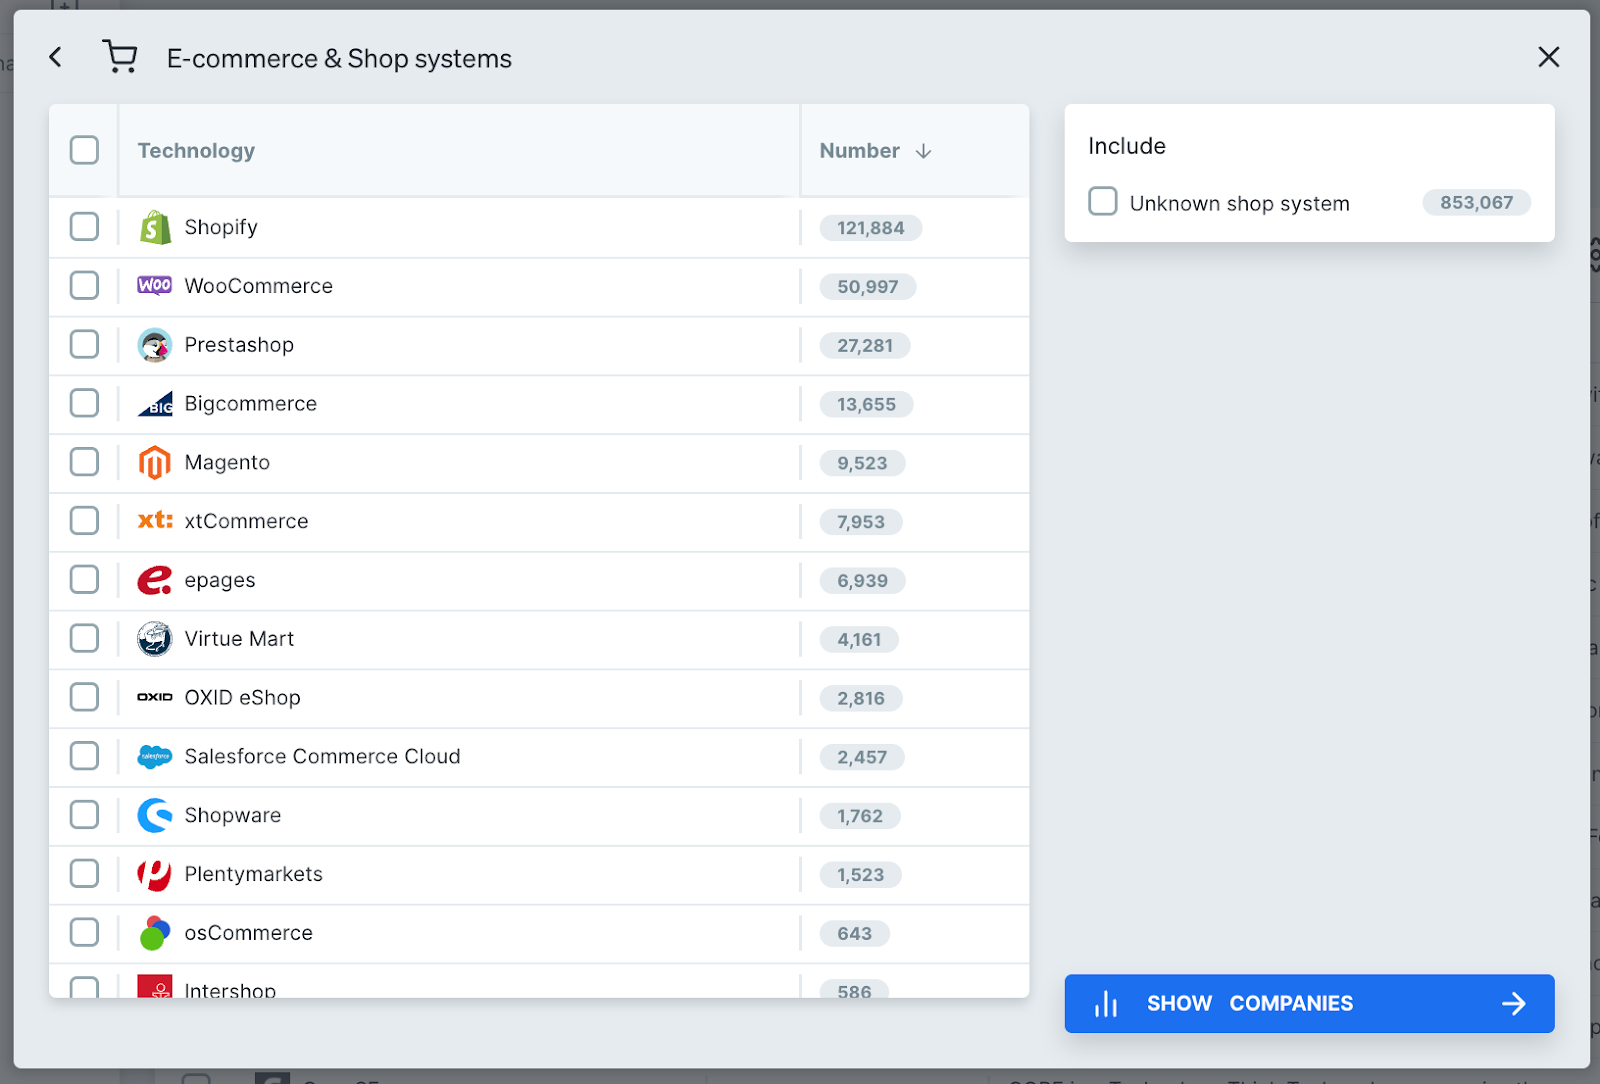Check the Salesforce Commerce Cloud checkbox
1600x1084 pixels.
84,756
